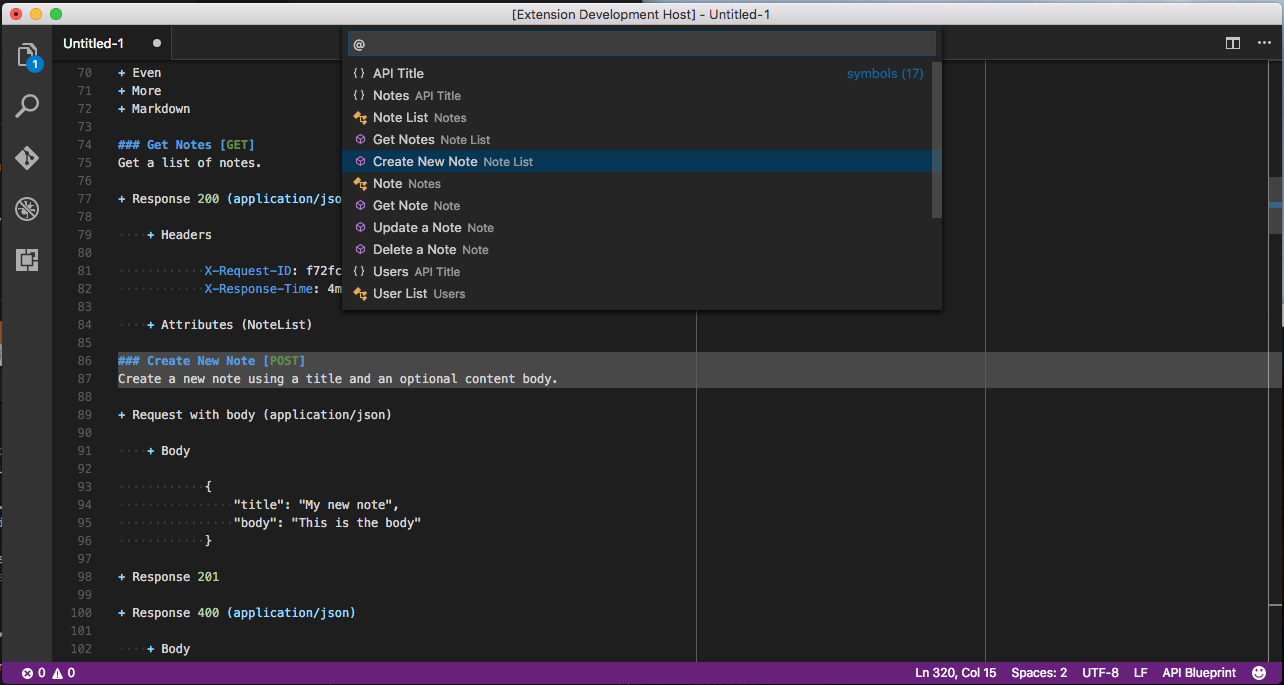Click the namespace icon beside 'Users API Title'
This screenshot has height=685, width=1284.
(x=359, y=271)
